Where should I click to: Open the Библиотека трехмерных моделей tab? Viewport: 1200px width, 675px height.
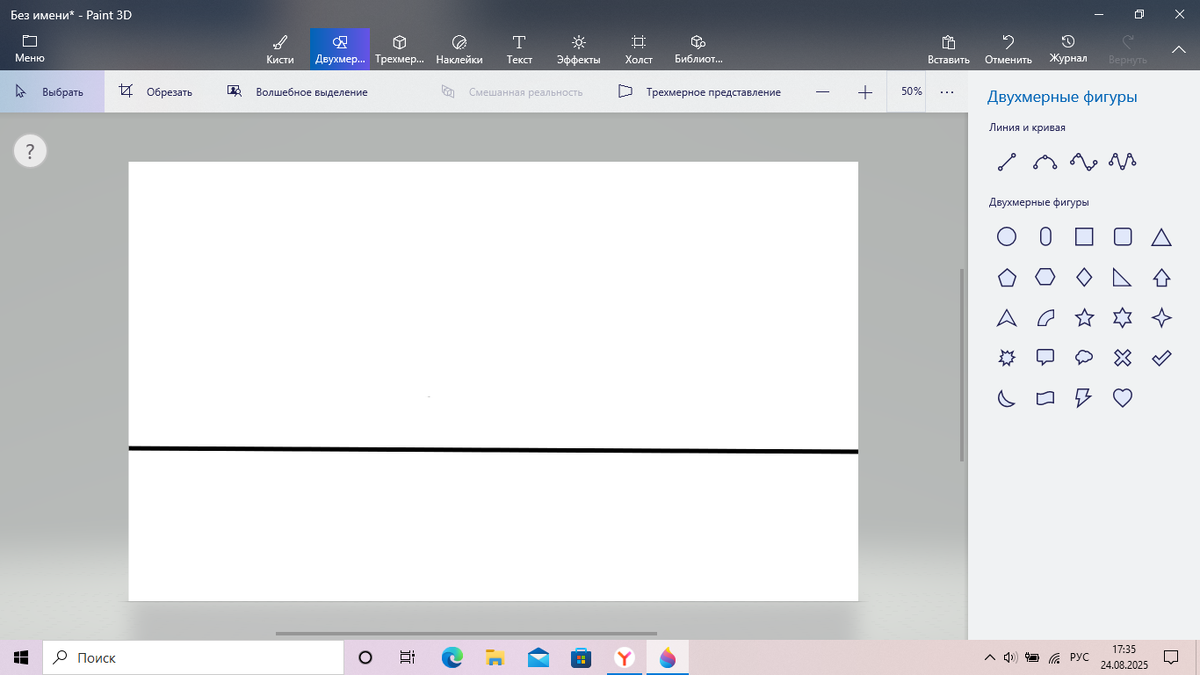tap(698, 49)
